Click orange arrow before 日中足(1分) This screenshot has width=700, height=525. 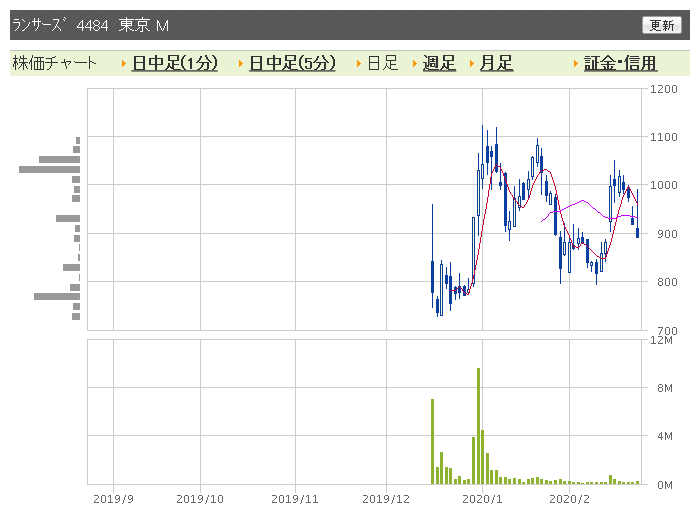tap(124, 63)
